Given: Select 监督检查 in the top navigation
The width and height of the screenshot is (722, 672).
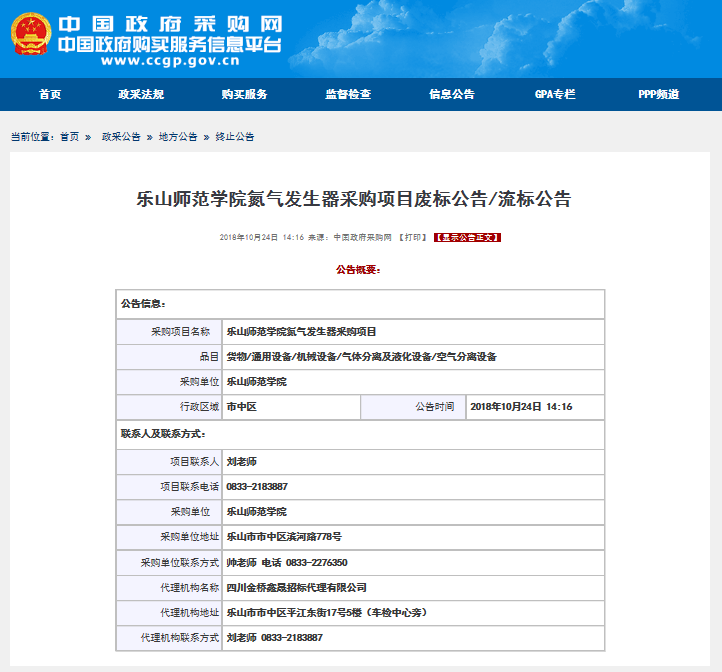Looking at the screenshot, I should click(348, 95).
